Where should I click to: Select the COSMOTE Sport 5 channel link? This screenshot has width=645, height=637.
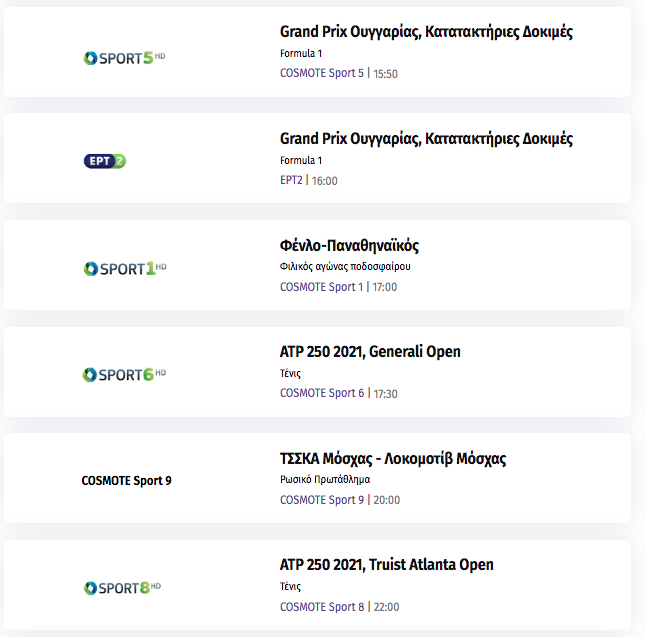point(322,73)
